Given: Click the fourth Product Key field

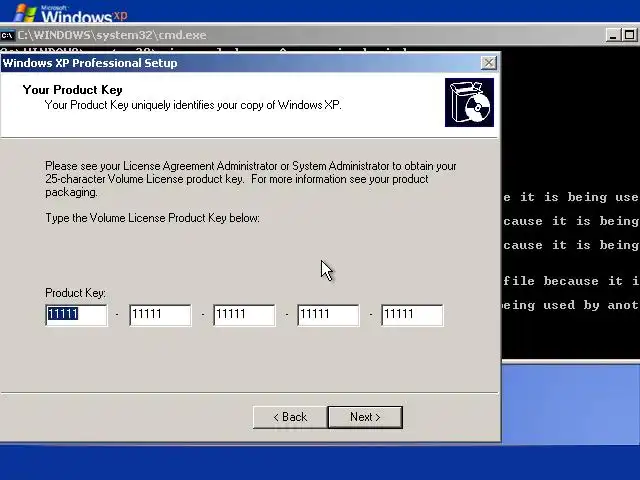Looking at the screenshot, I should [x=328, y=315].
